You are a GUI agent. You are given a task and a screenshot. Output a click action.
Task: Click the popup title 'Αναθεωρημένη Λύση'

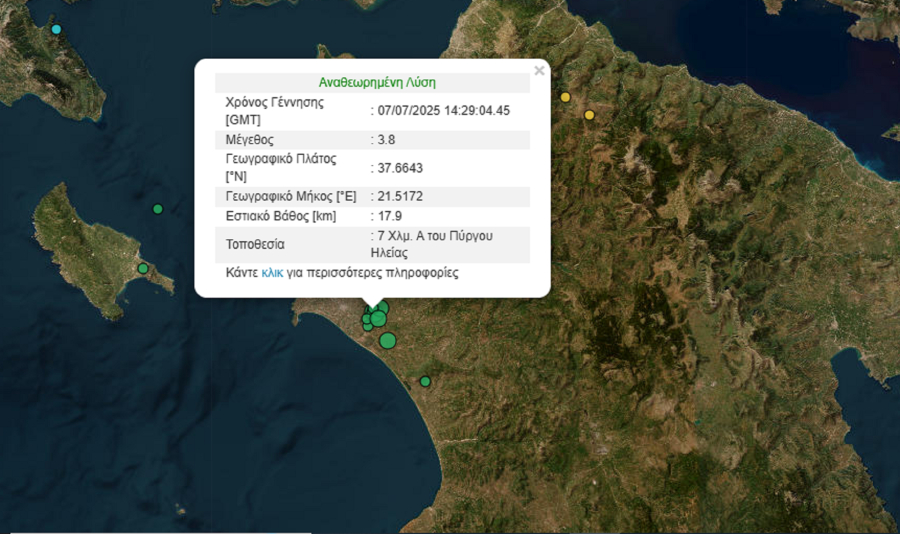376,82
